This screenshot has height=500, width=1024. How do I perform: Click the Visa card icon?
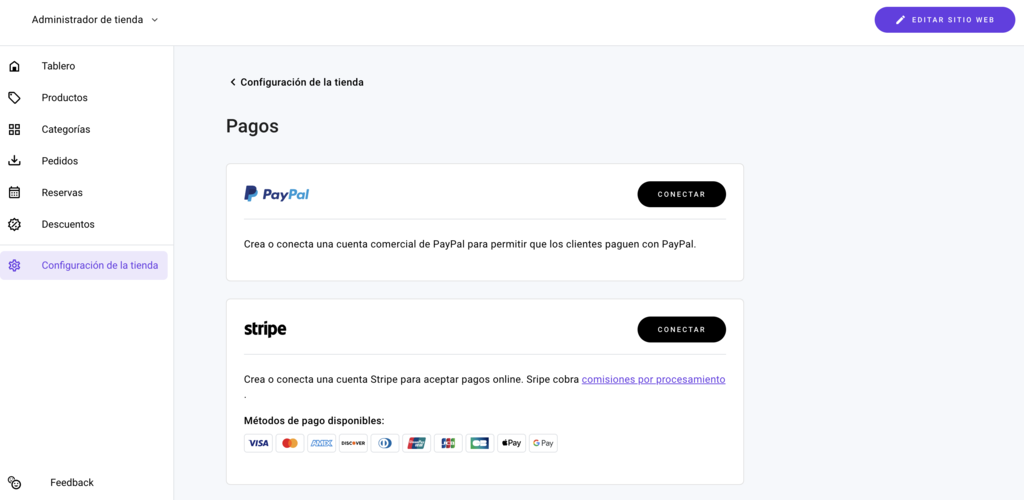[258, 443]
